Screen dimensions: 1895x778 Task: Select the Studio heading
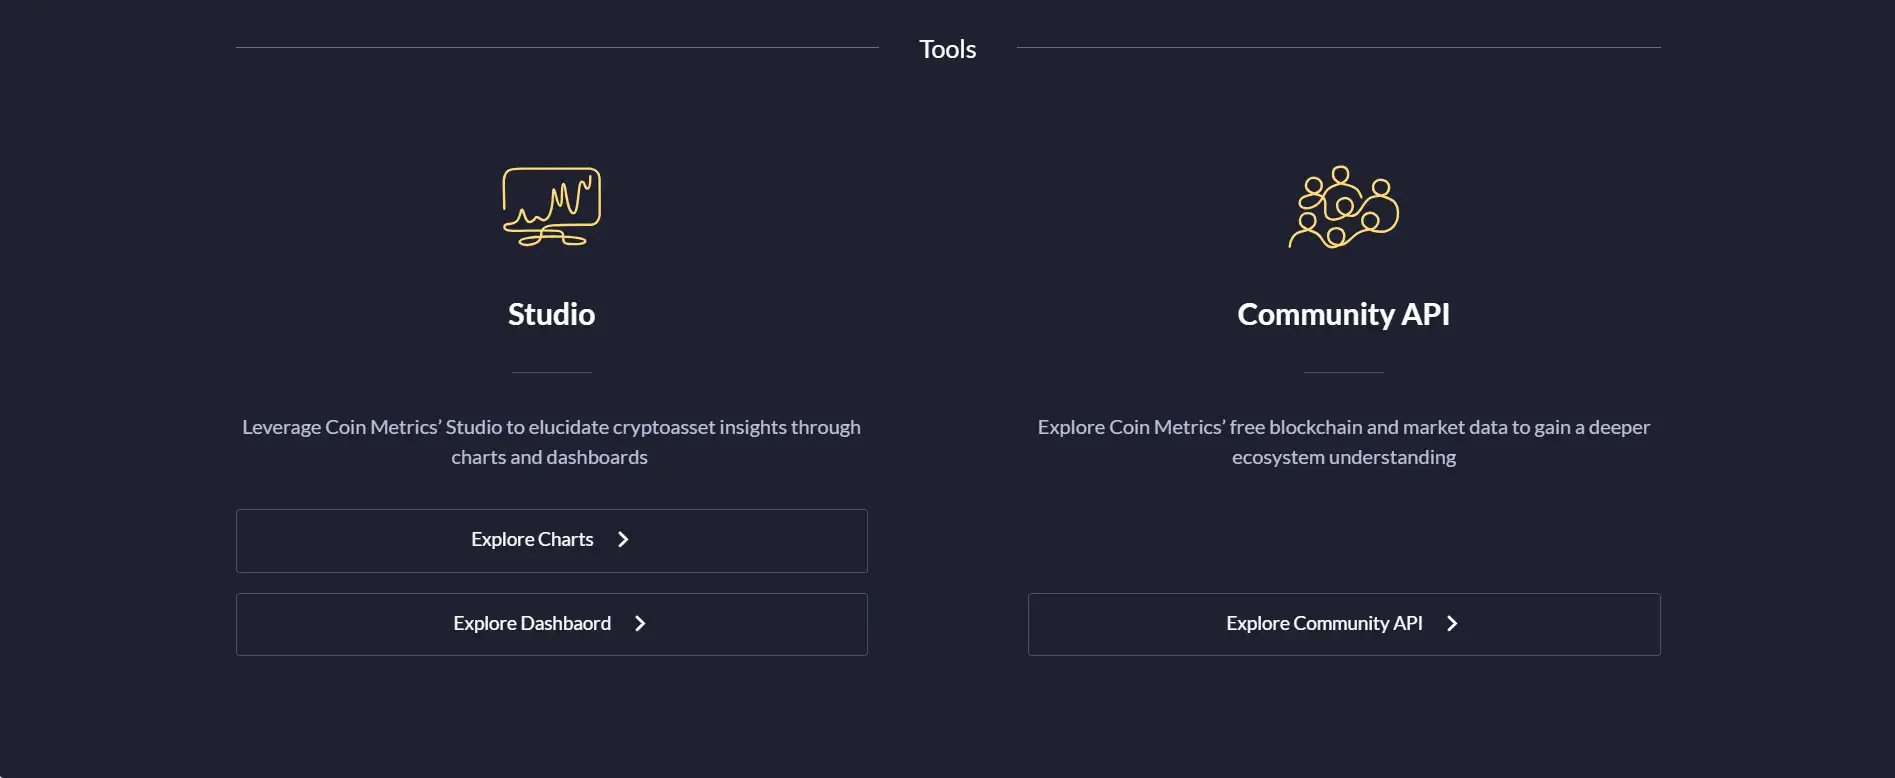click(x=551, y=314)
